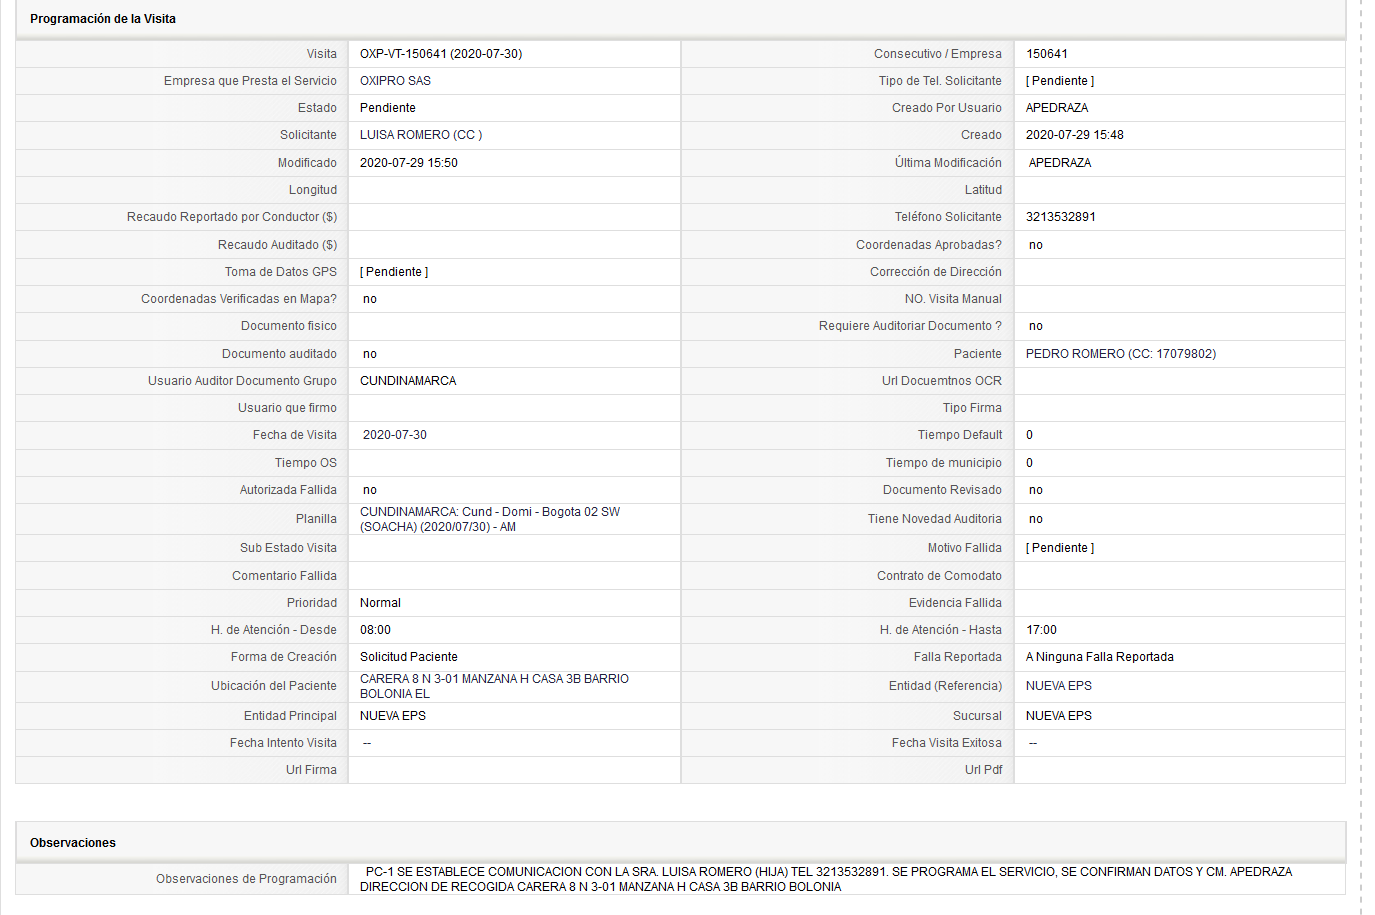Click the Fecha Visita Exitosa label
Screen dimensions: 1375x915
click(947, 743)
